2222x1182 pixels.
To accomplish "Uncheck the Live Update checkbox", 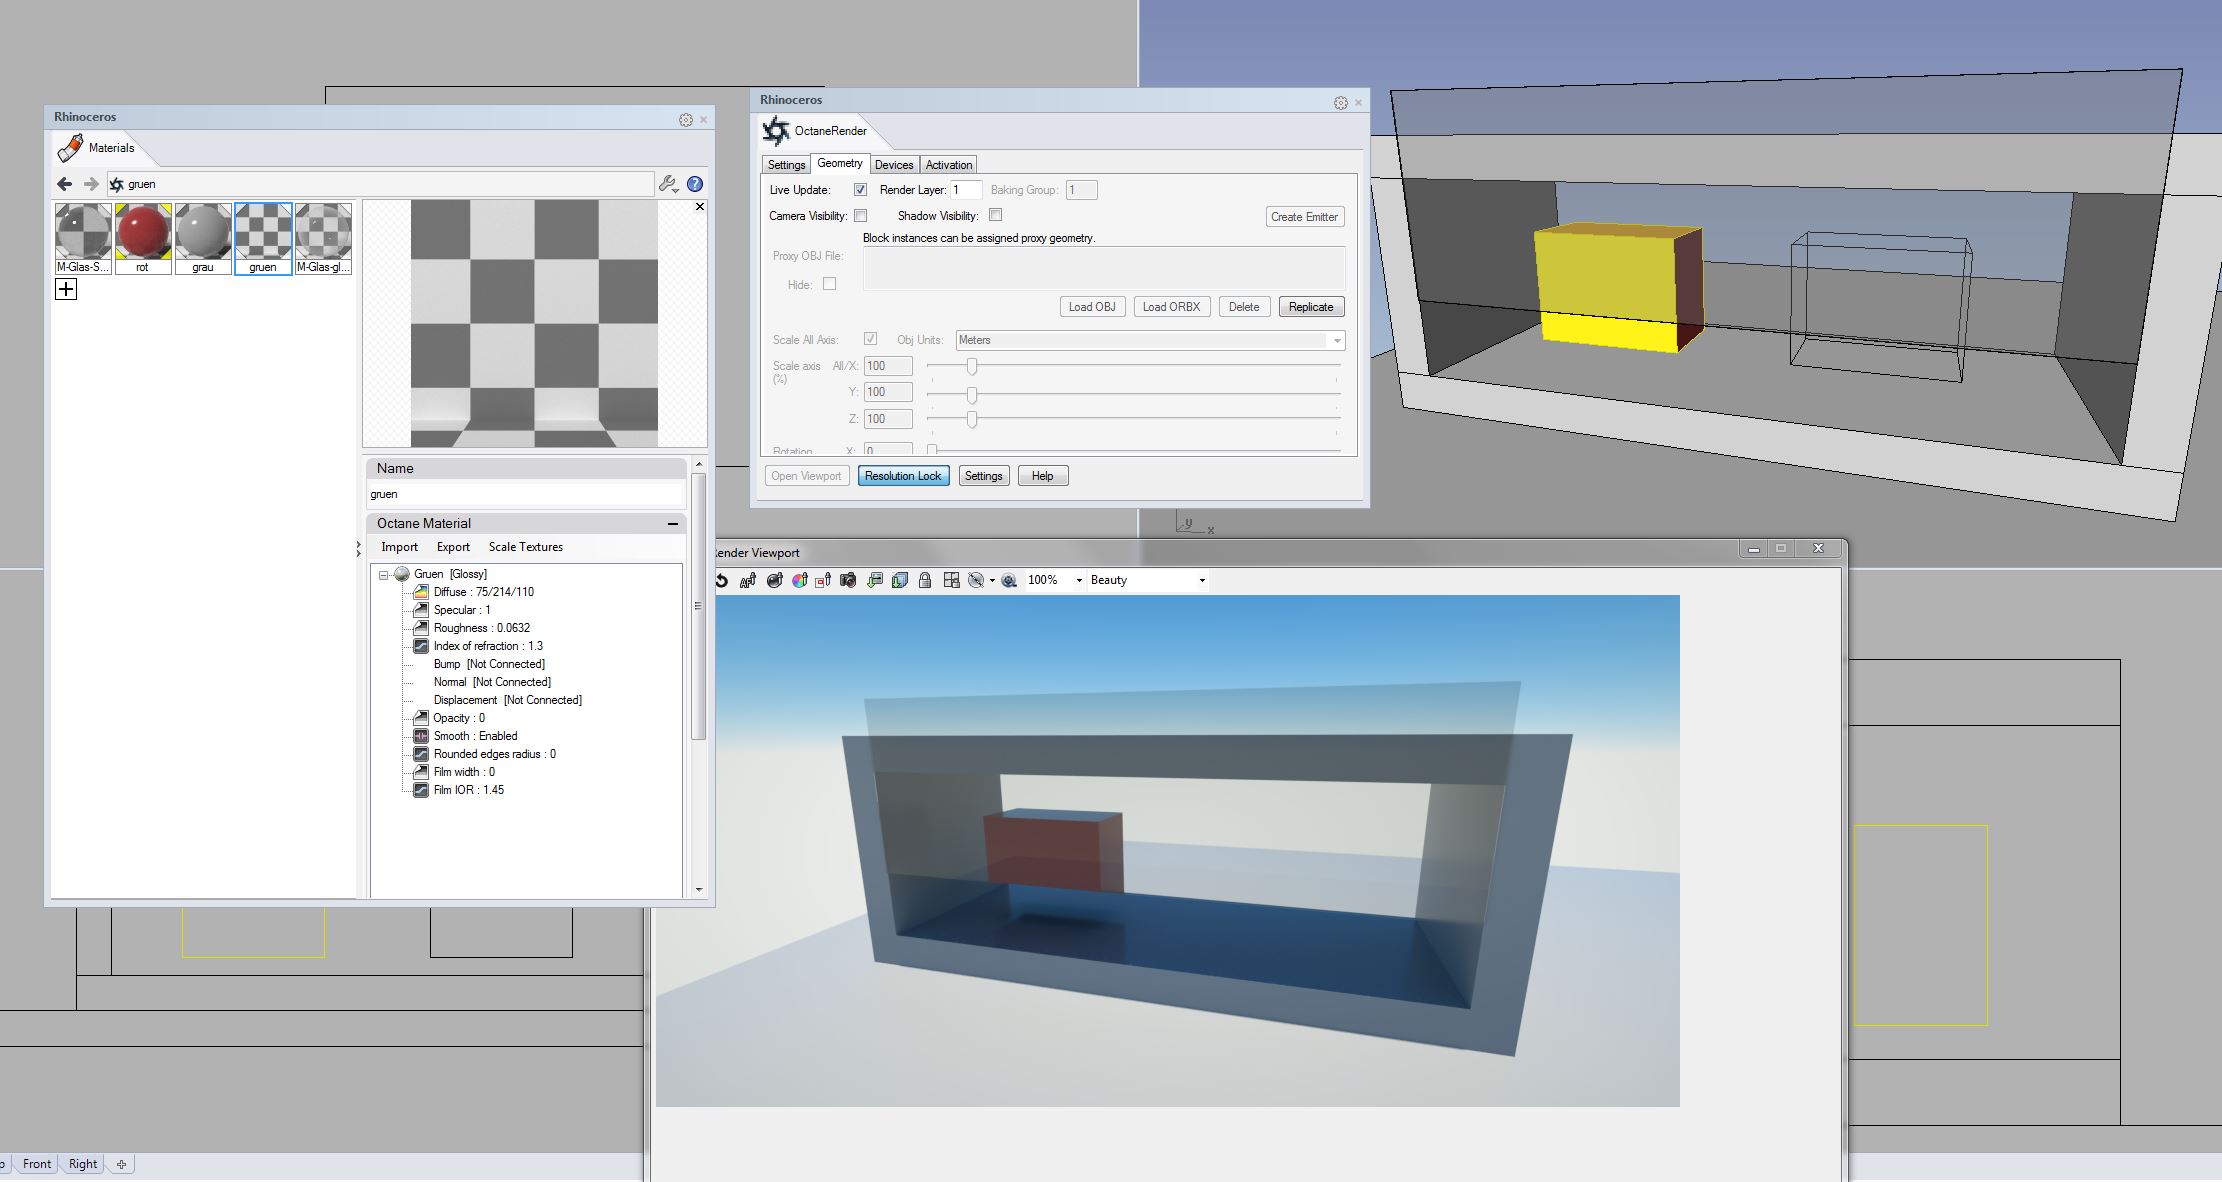I will click(860, 190).
